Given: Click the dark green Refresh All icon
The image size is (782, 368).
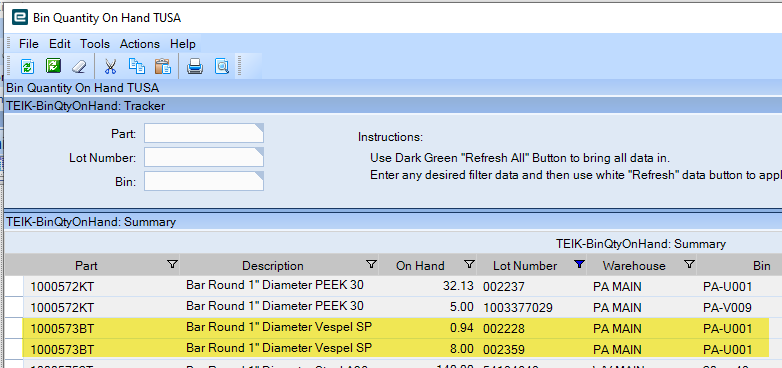Looking at the screenshot, I should pyautogui.click(x=53, y=66).
